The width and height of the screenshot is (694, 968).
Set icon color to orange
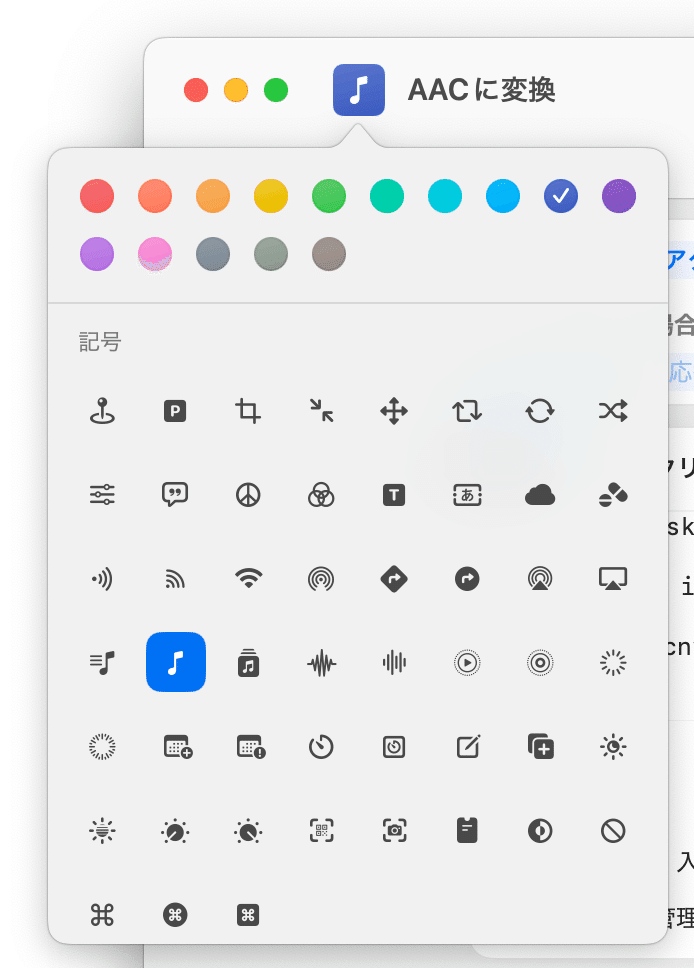(213, 196)
